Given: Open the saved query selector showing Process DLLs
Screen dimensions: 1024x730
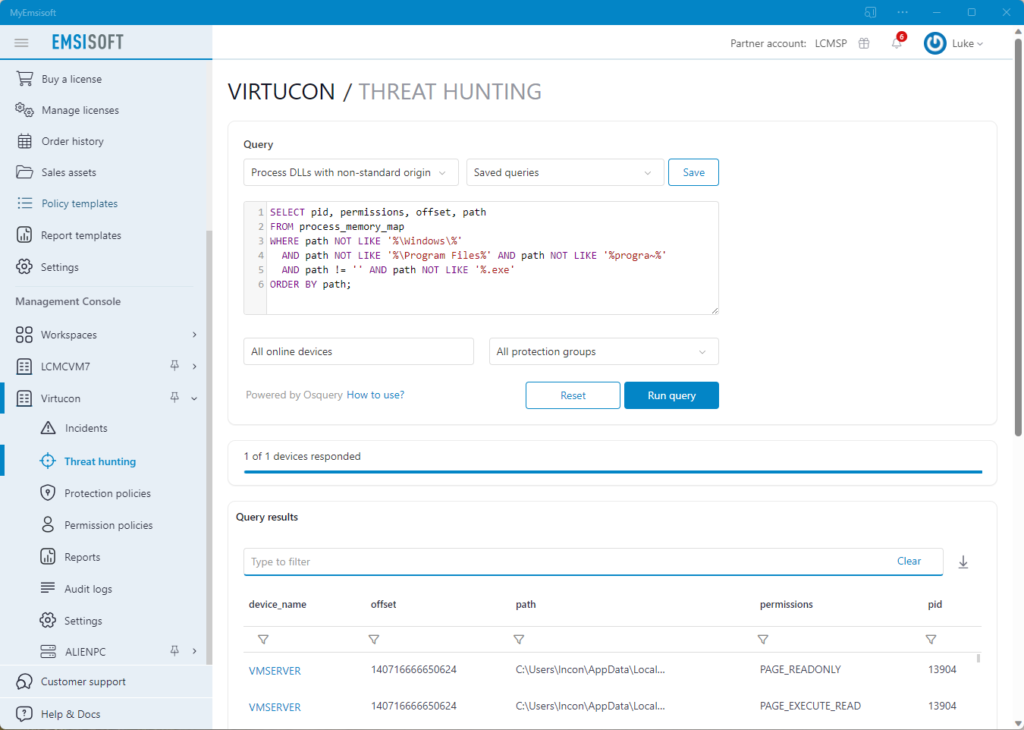Looking at the screenshot, I should pyautogui.click(x=350, y=172).
